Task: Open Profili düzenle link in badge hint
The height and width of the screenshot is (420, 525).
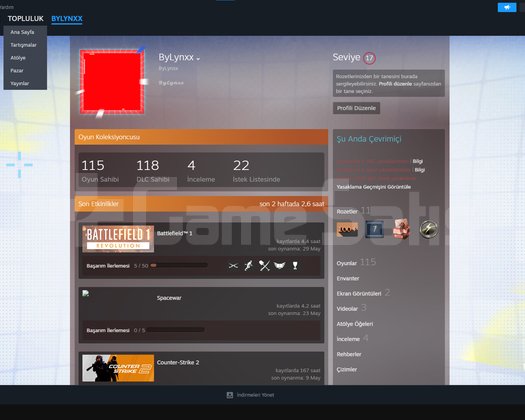Action: pos(395,84)
